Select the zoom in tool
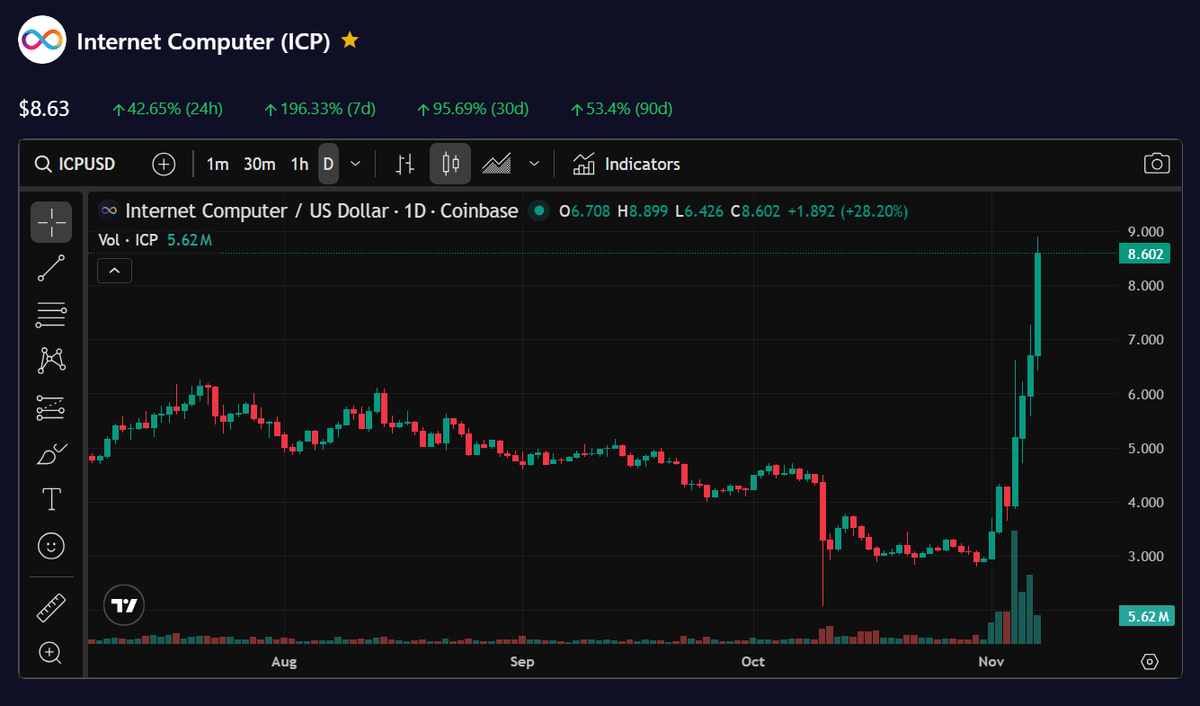This screenshot has width=1200, height=706. (x=51, y=653)
